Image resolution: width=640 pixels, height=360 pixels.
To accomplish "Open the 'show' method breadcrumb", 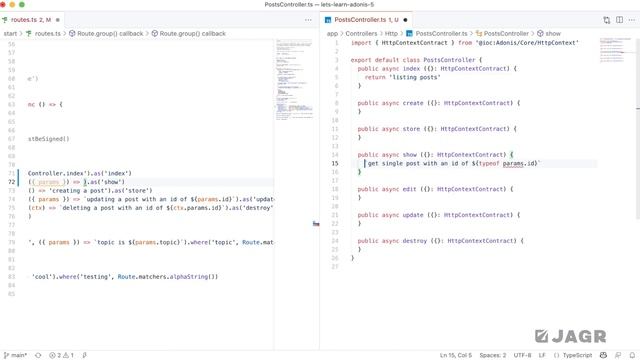I will point(549,33).
